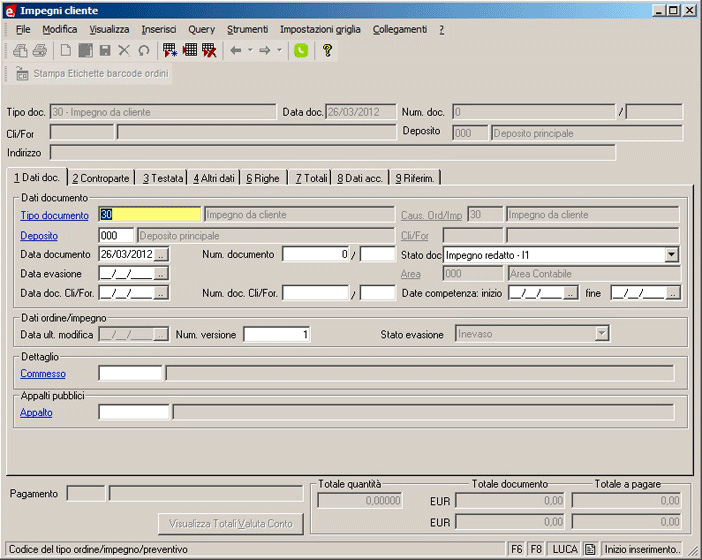
Task: Open calendar picker for Data evasione
Action: pos(161,274)
